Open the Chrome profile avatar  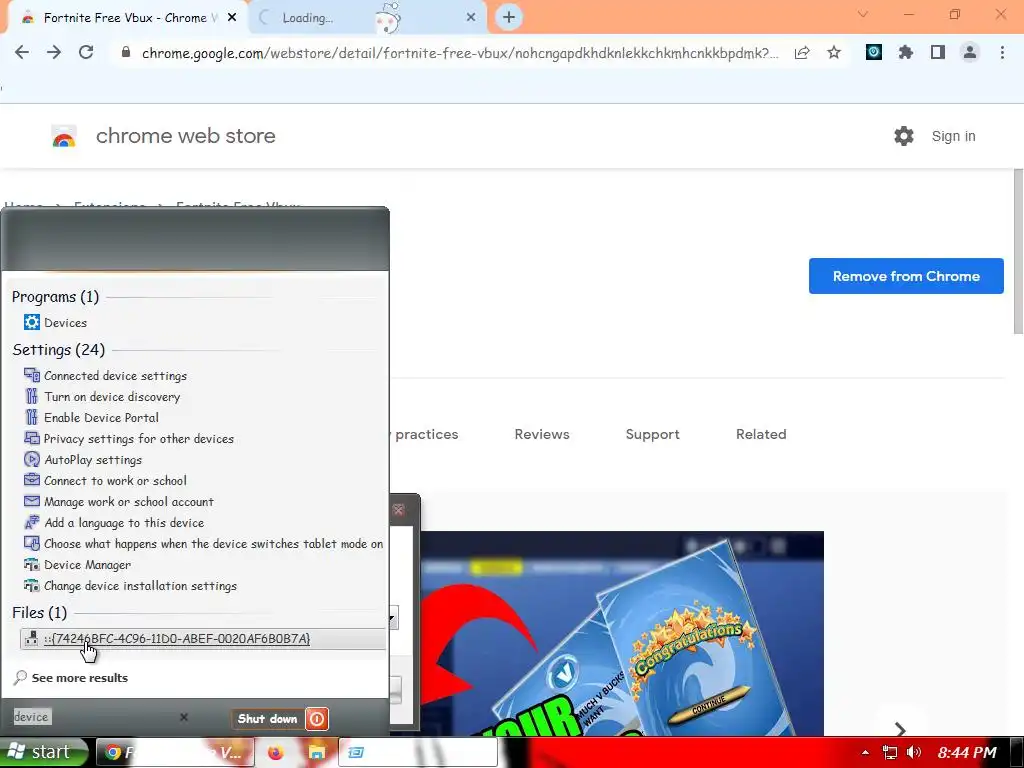click(x=970, y=52)
